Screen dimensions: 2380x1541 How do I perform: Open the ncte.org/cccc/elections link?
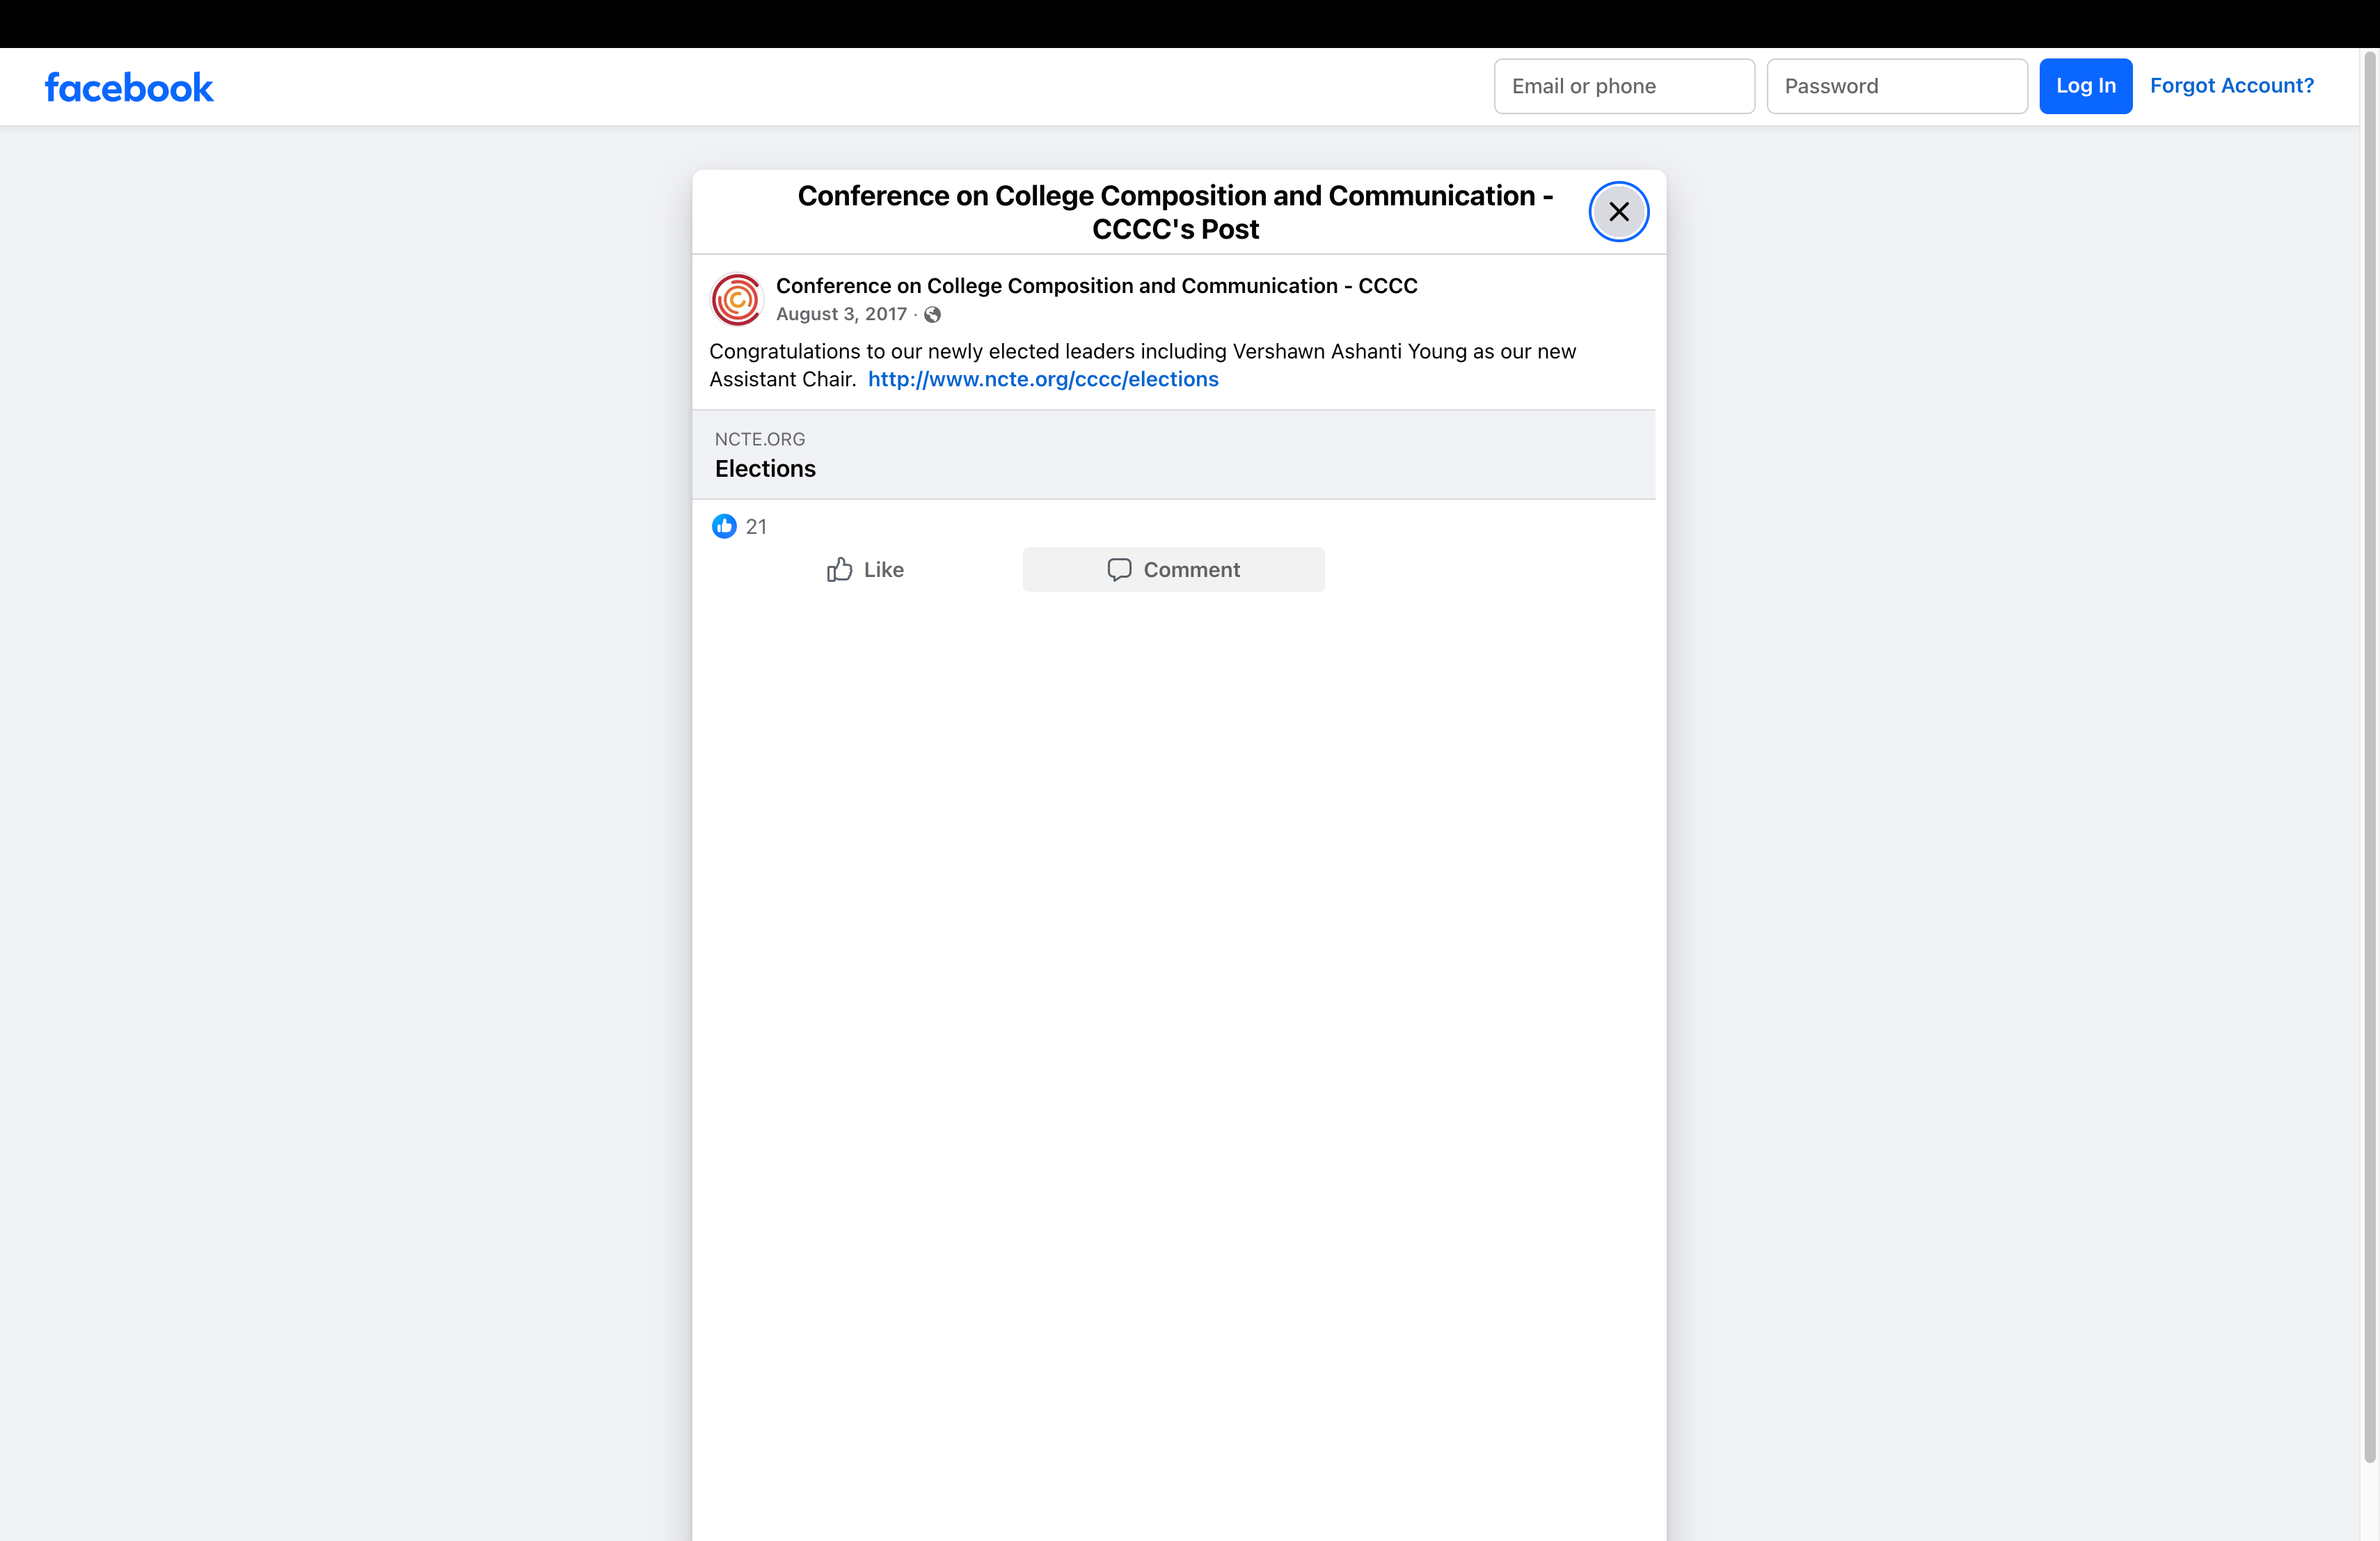point(1043,379)
